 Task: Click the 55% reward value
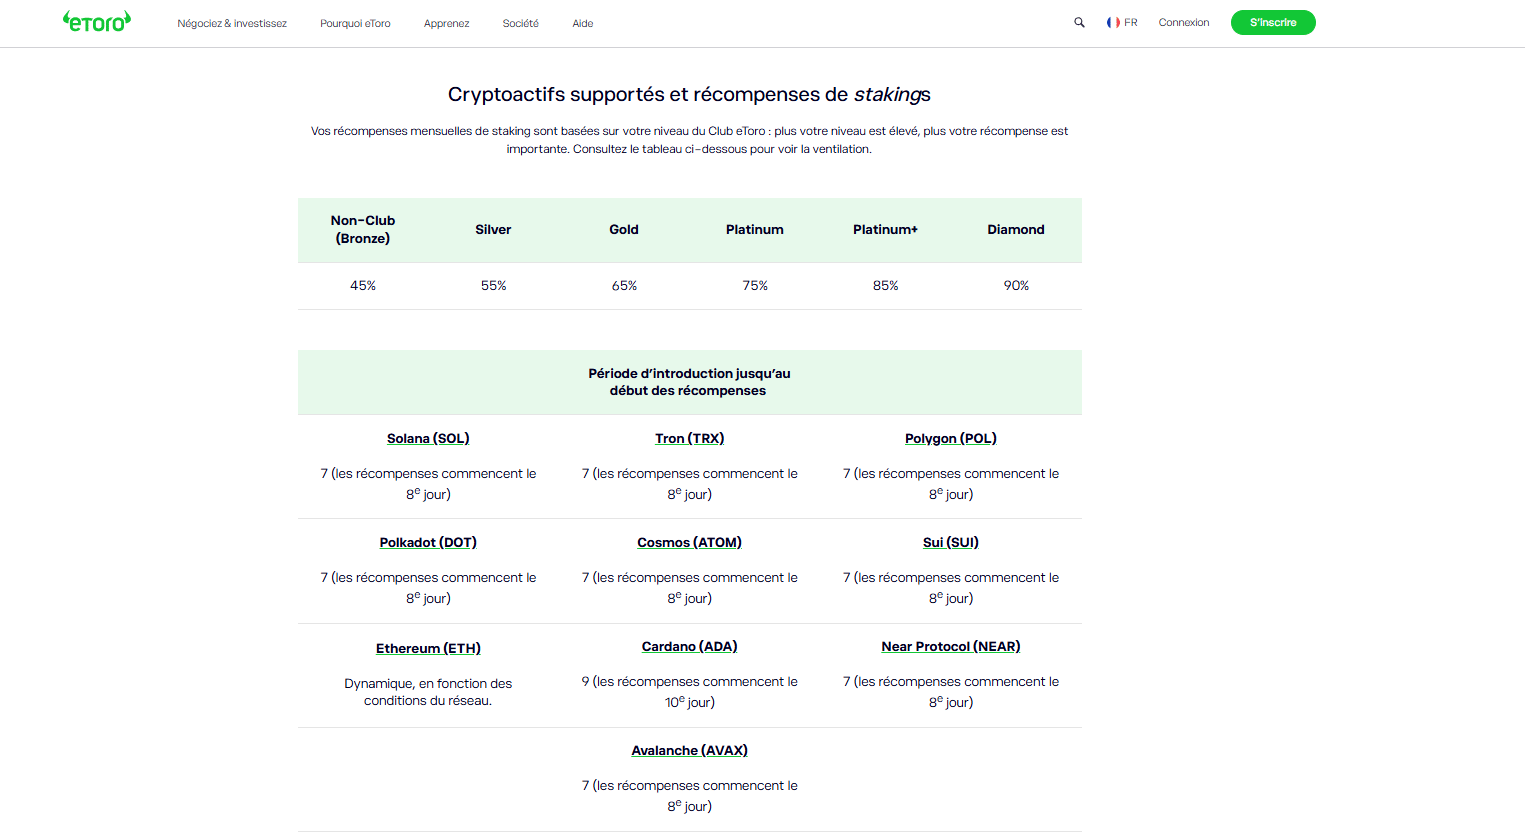[493, 285]
